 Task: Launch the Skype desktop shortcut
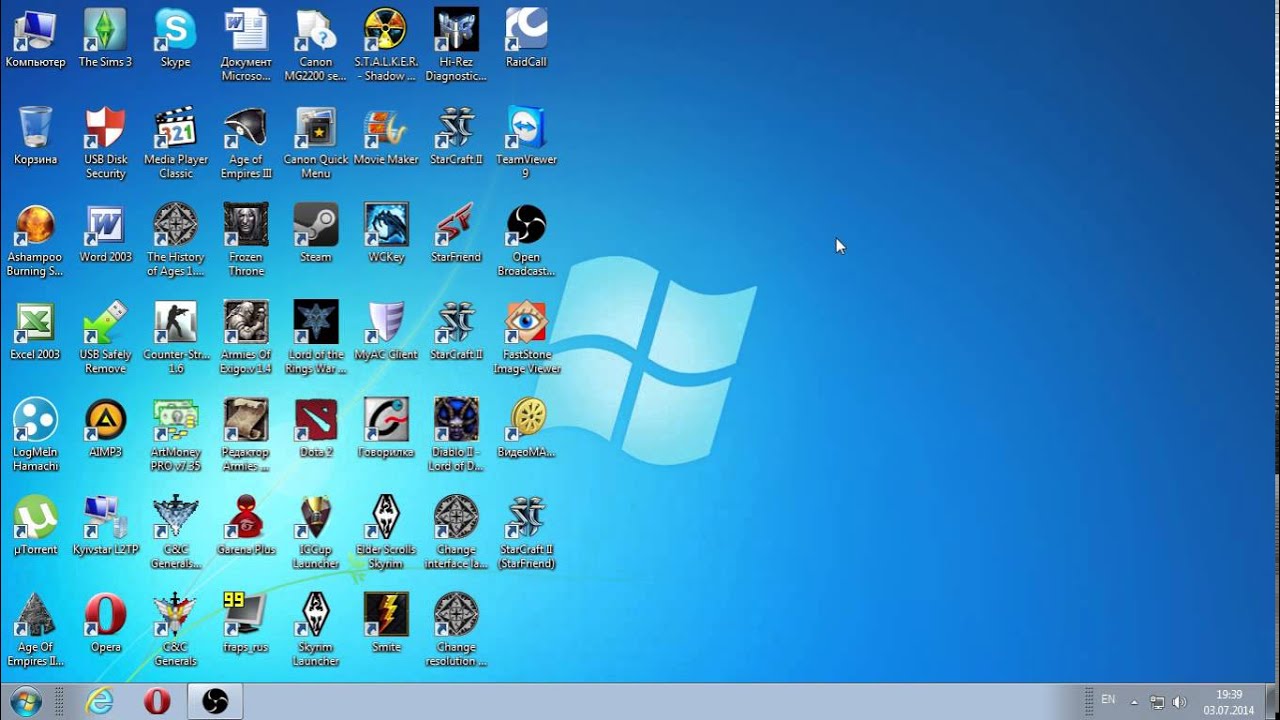pos(175,40)
